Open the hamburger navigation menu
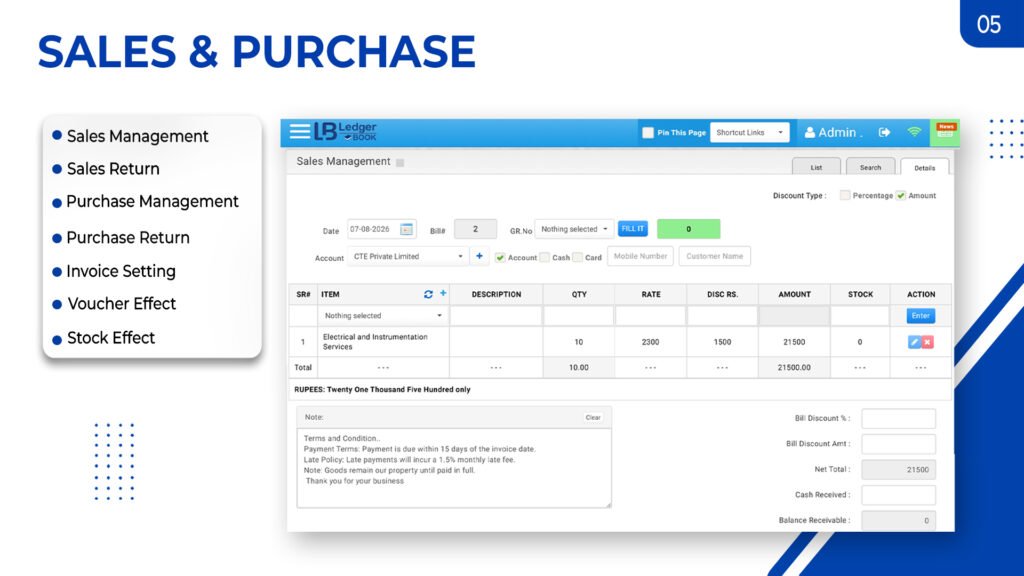Image resolution: width=1024 pixels, height=576 pixels. click(x=300, y=132)
